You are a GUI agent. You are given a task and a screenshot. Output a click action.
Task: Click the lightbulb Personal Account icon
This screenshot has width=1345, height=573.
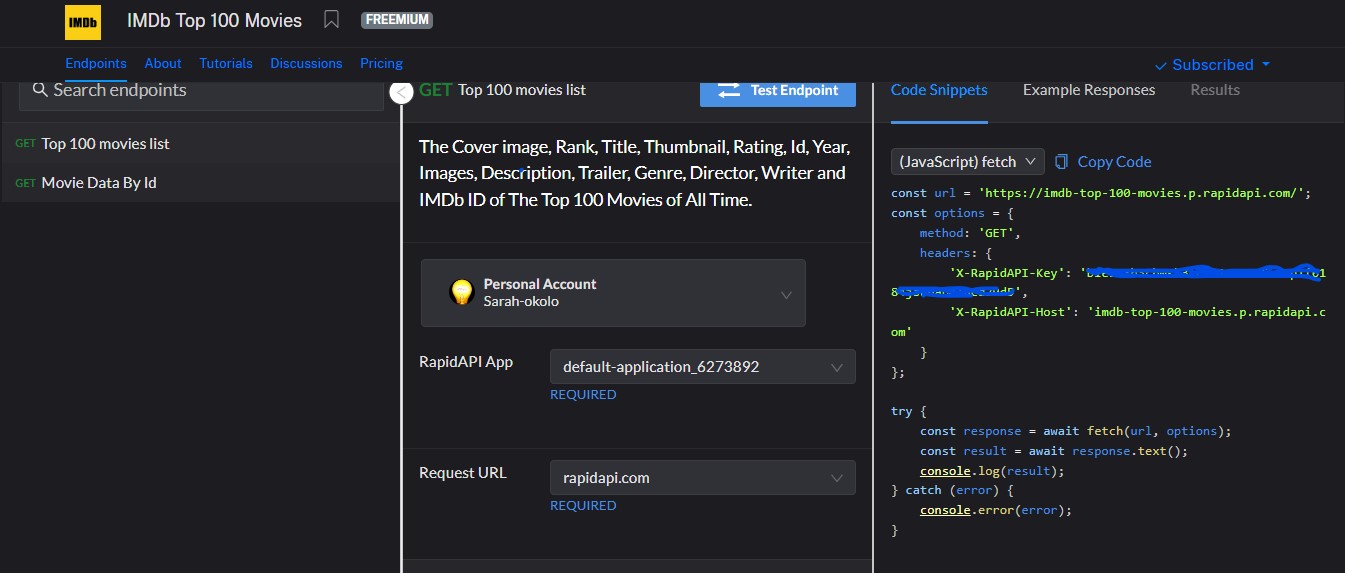461,292
